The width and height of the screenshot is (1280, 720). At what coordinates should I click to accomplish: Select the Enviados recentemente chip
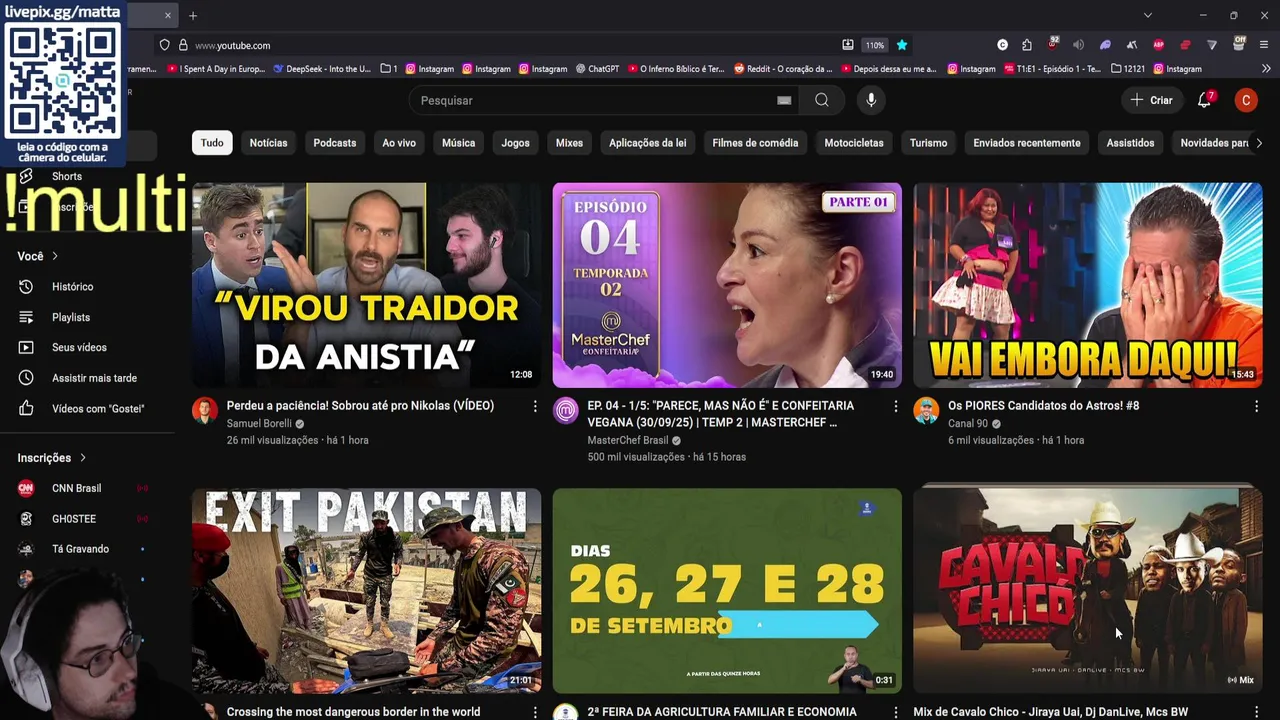pyautogui.click(x=1026, y=143)
